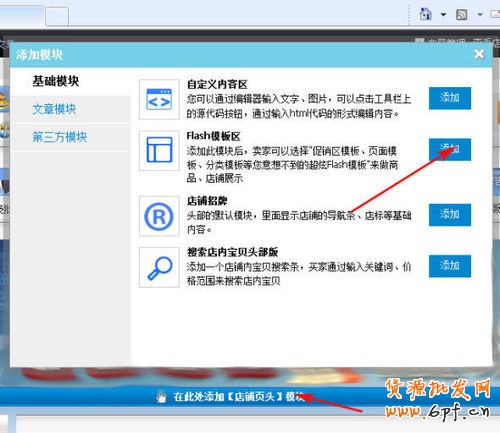Click the 自定义内容区 title
The width and height of the screenshot is (500, 433).
coord(217,84)
